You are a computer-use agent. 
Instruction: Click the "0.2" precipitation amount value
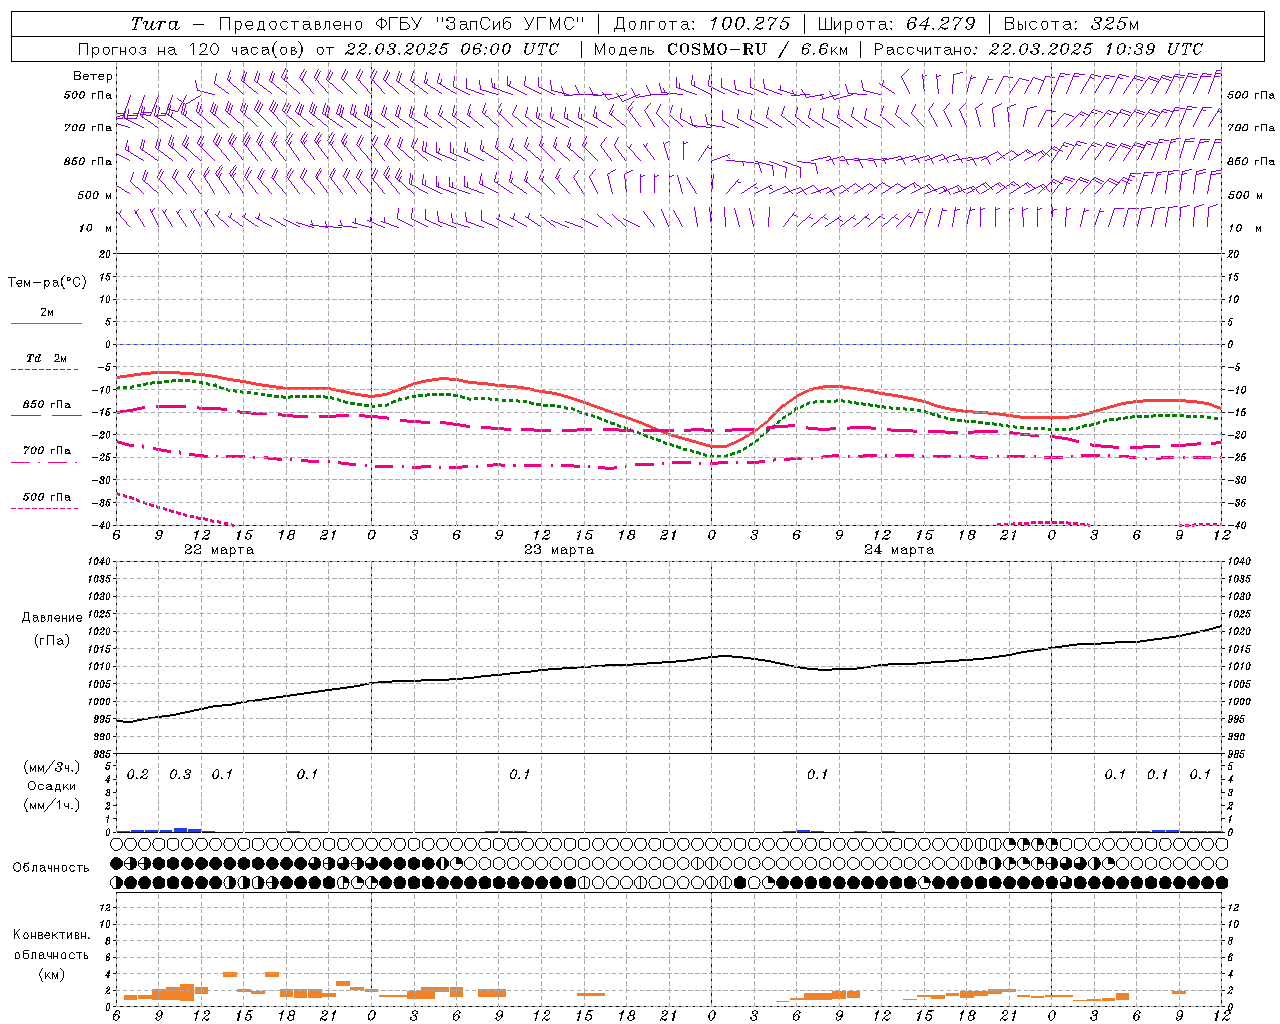138,775
